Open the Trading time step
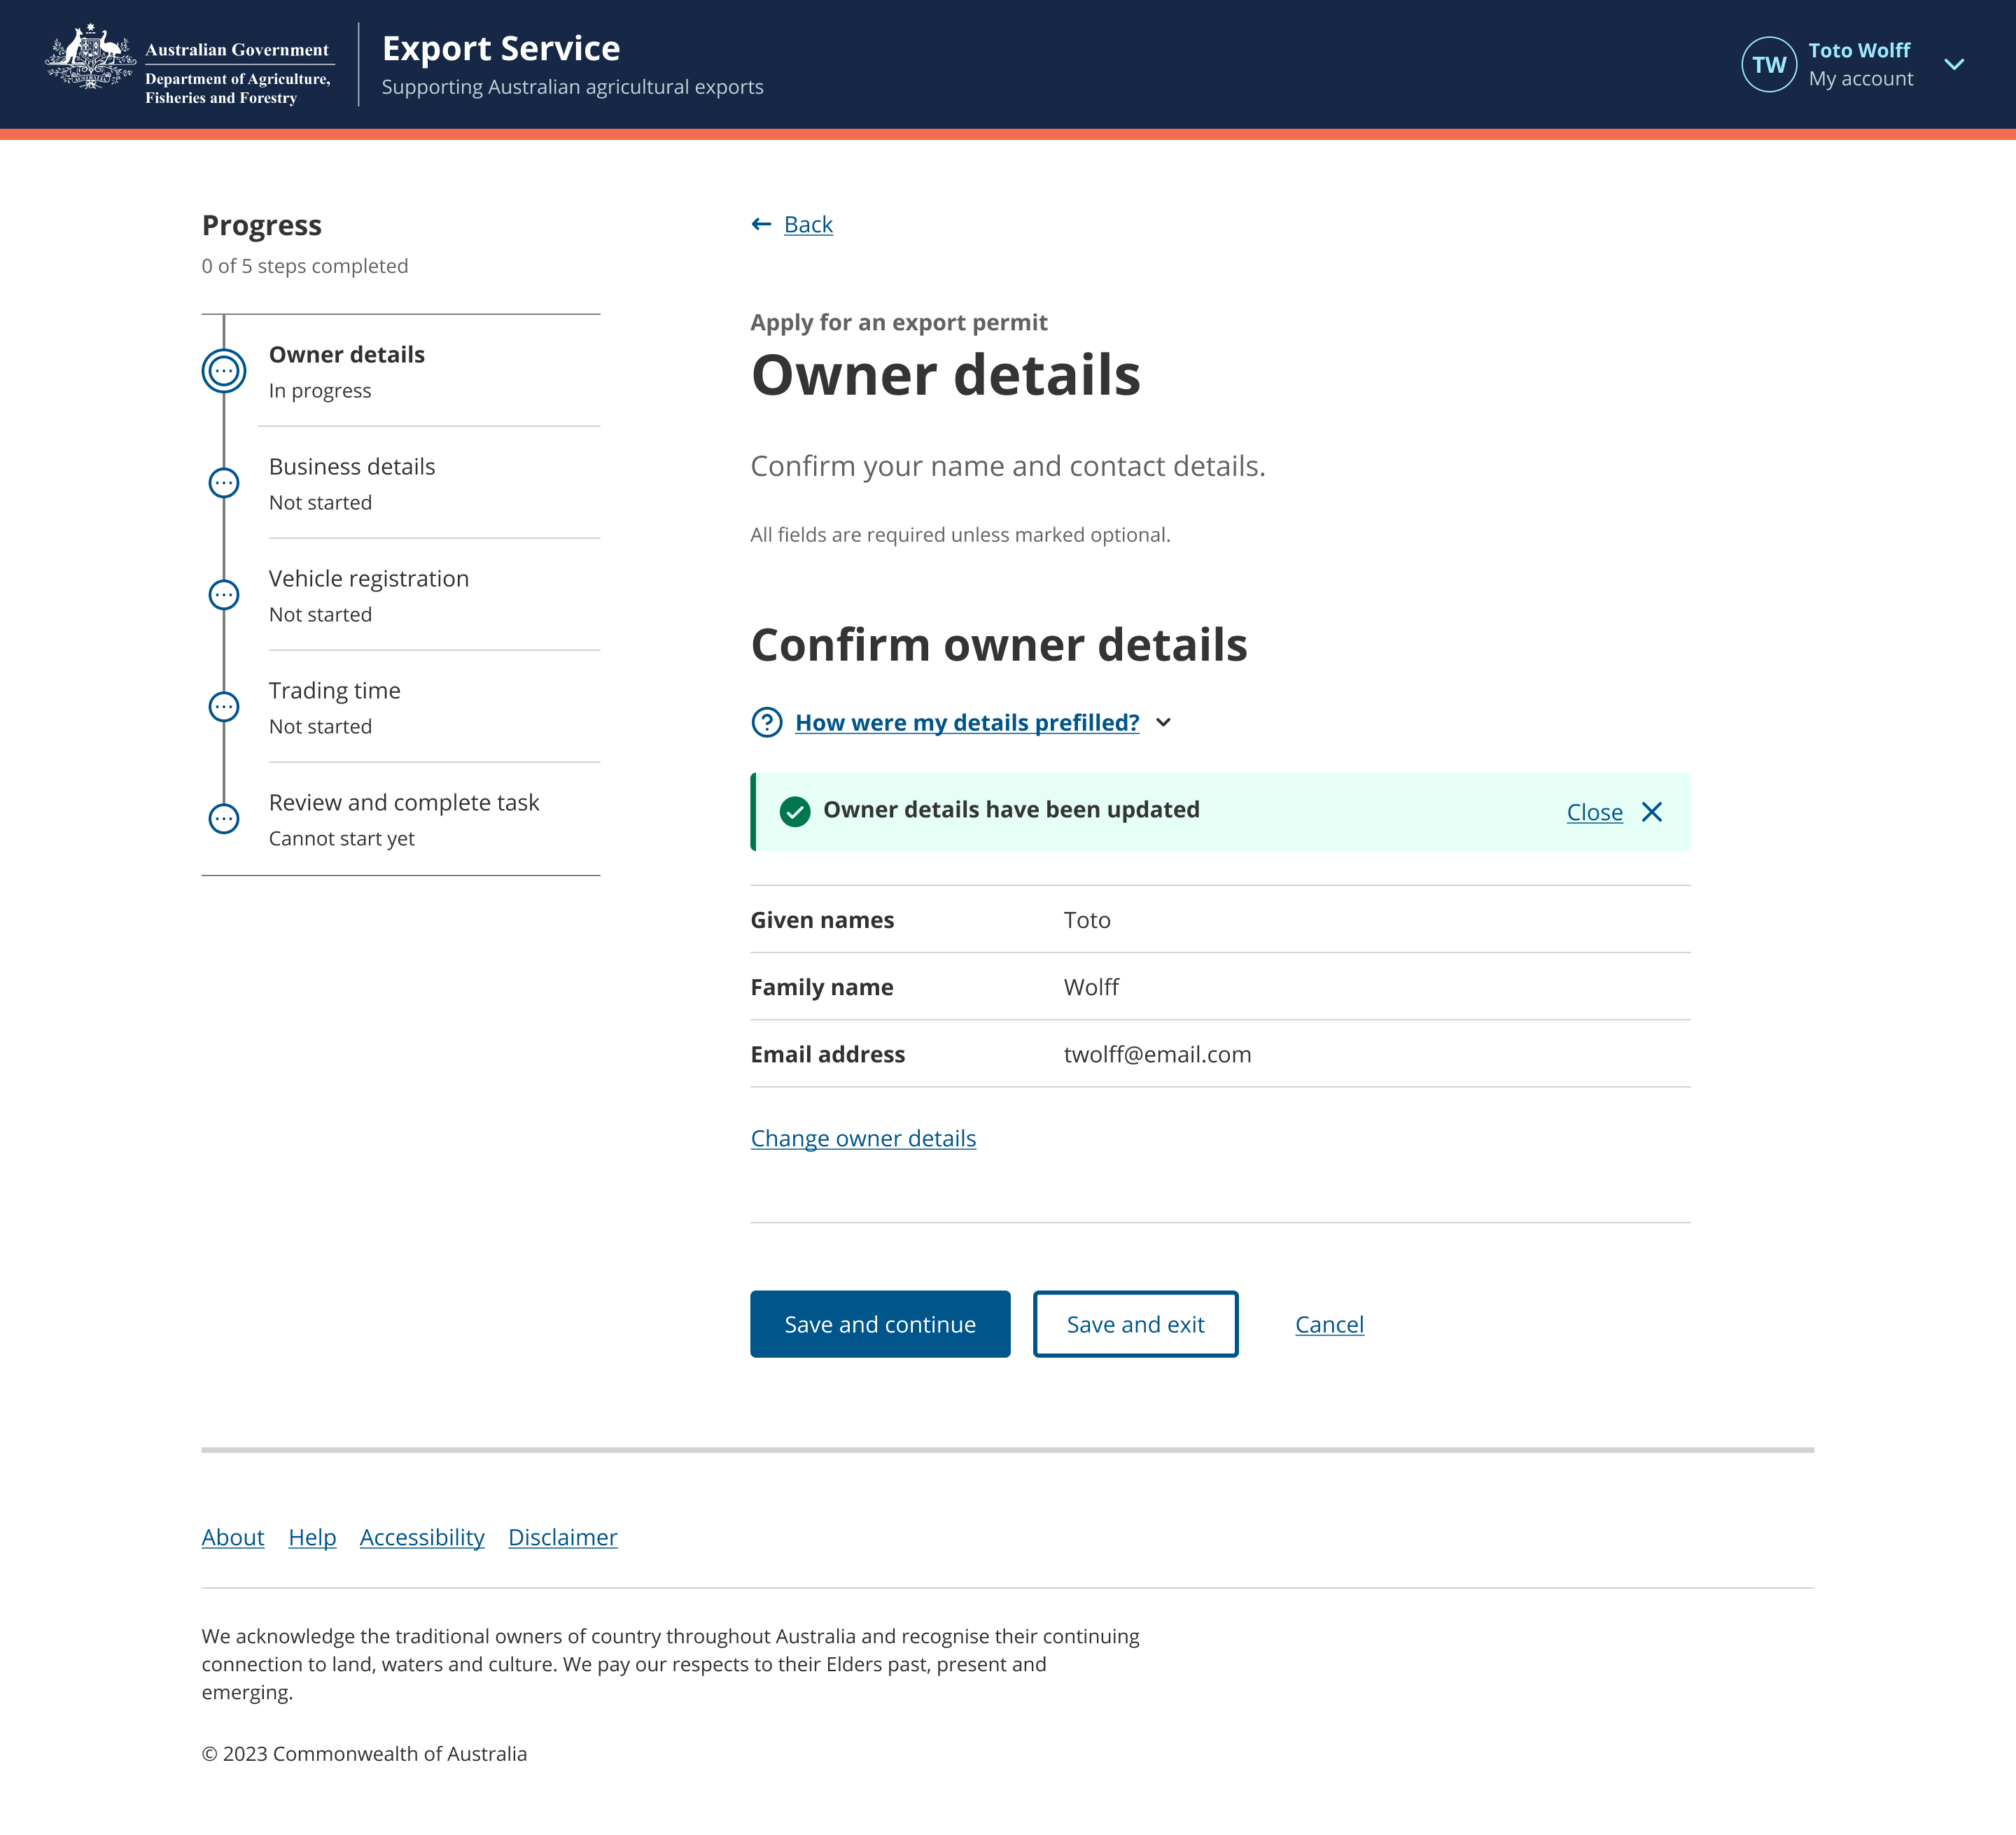This screenshot has width=2016, height=1835. (334, 691)
